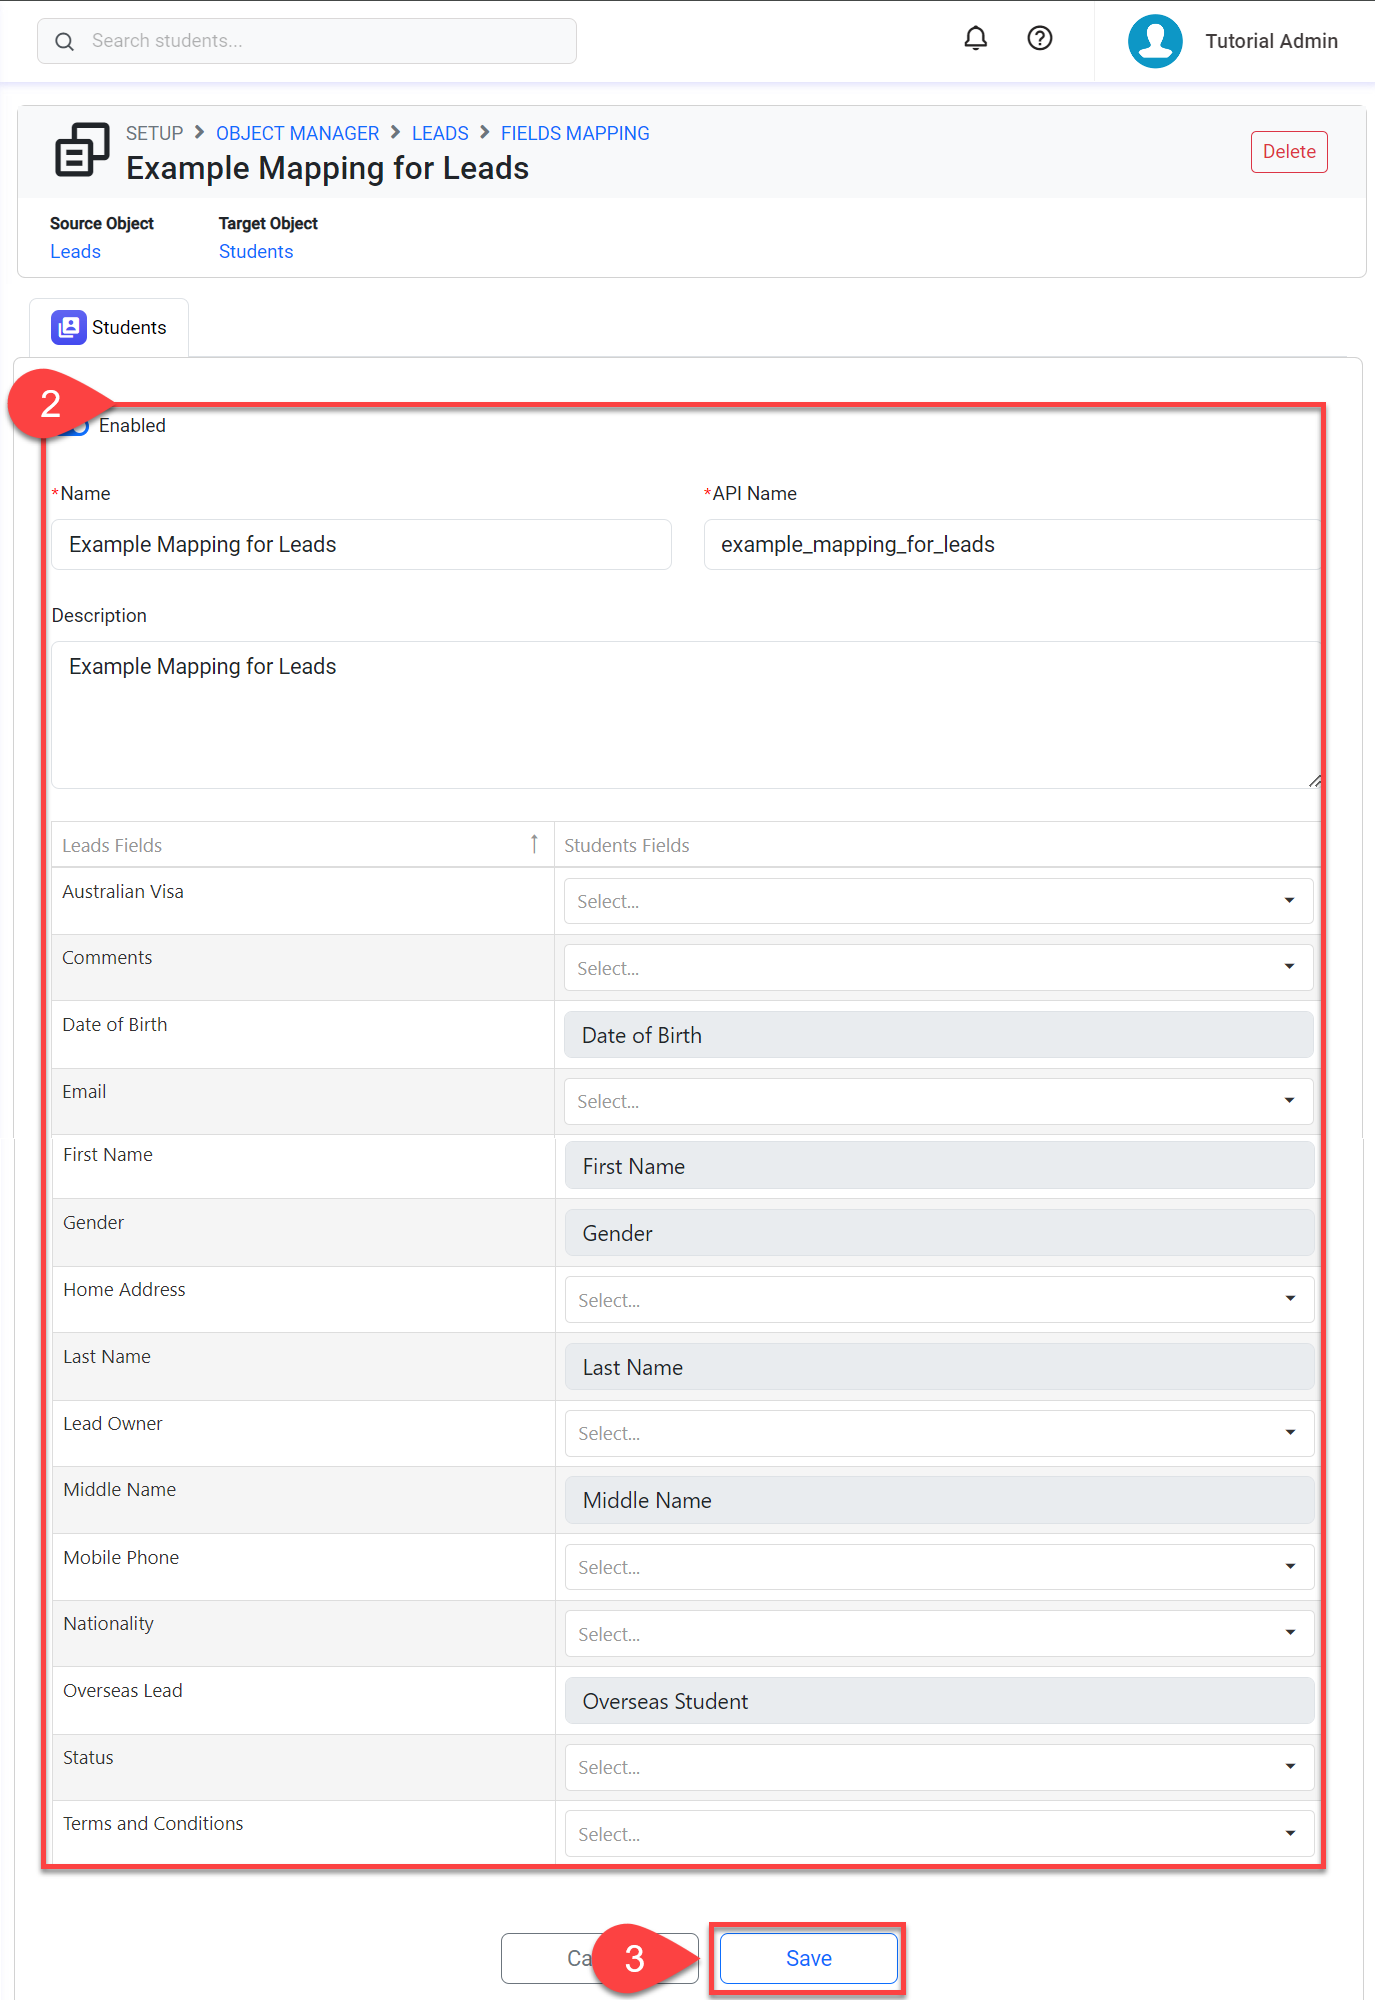Sort by Leads Fields arrow icon
The height and width of the screenshot is (2000, 1376).
point(534,844)
